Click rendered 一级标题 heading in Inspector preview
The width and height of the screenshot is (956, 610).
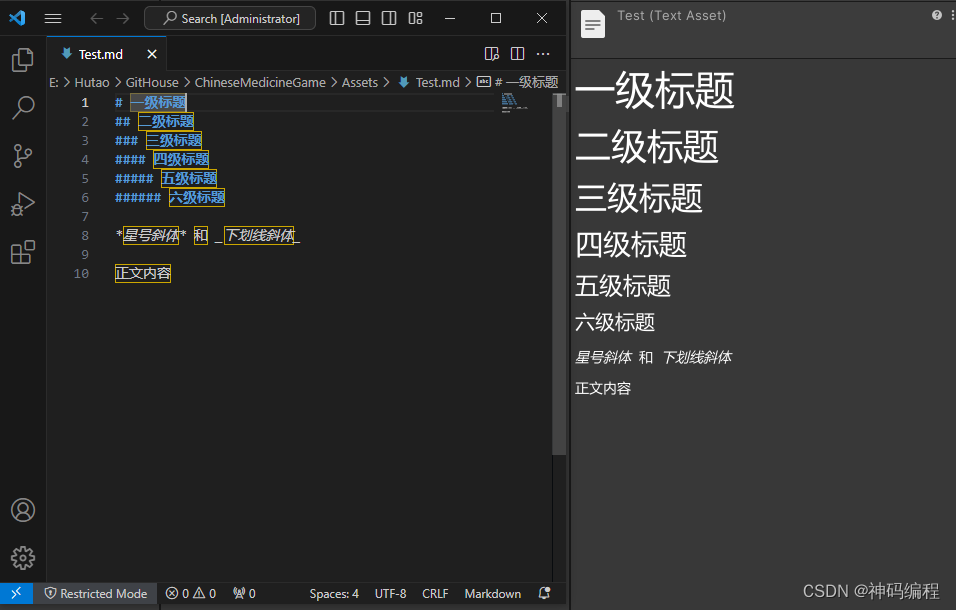[x=655, y=90]
